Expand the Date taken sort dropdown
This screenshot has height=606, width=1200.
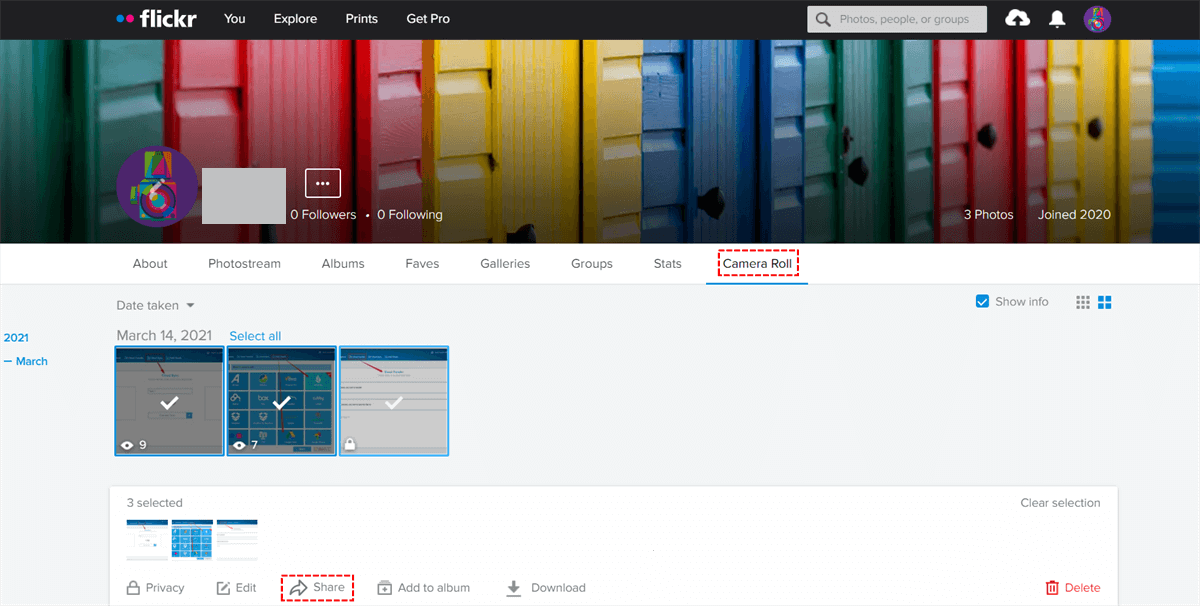tap(155, 306)
